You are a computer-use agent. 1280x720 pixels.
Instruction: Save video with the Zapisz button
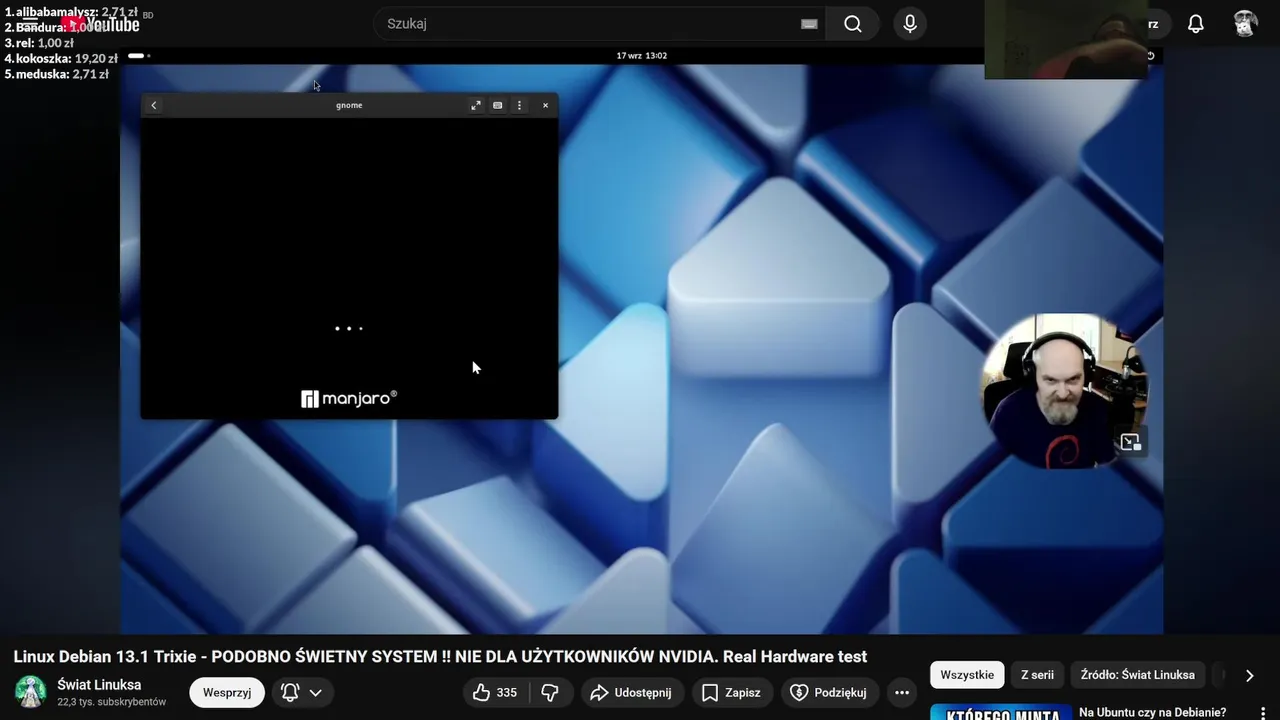point(731,692)
